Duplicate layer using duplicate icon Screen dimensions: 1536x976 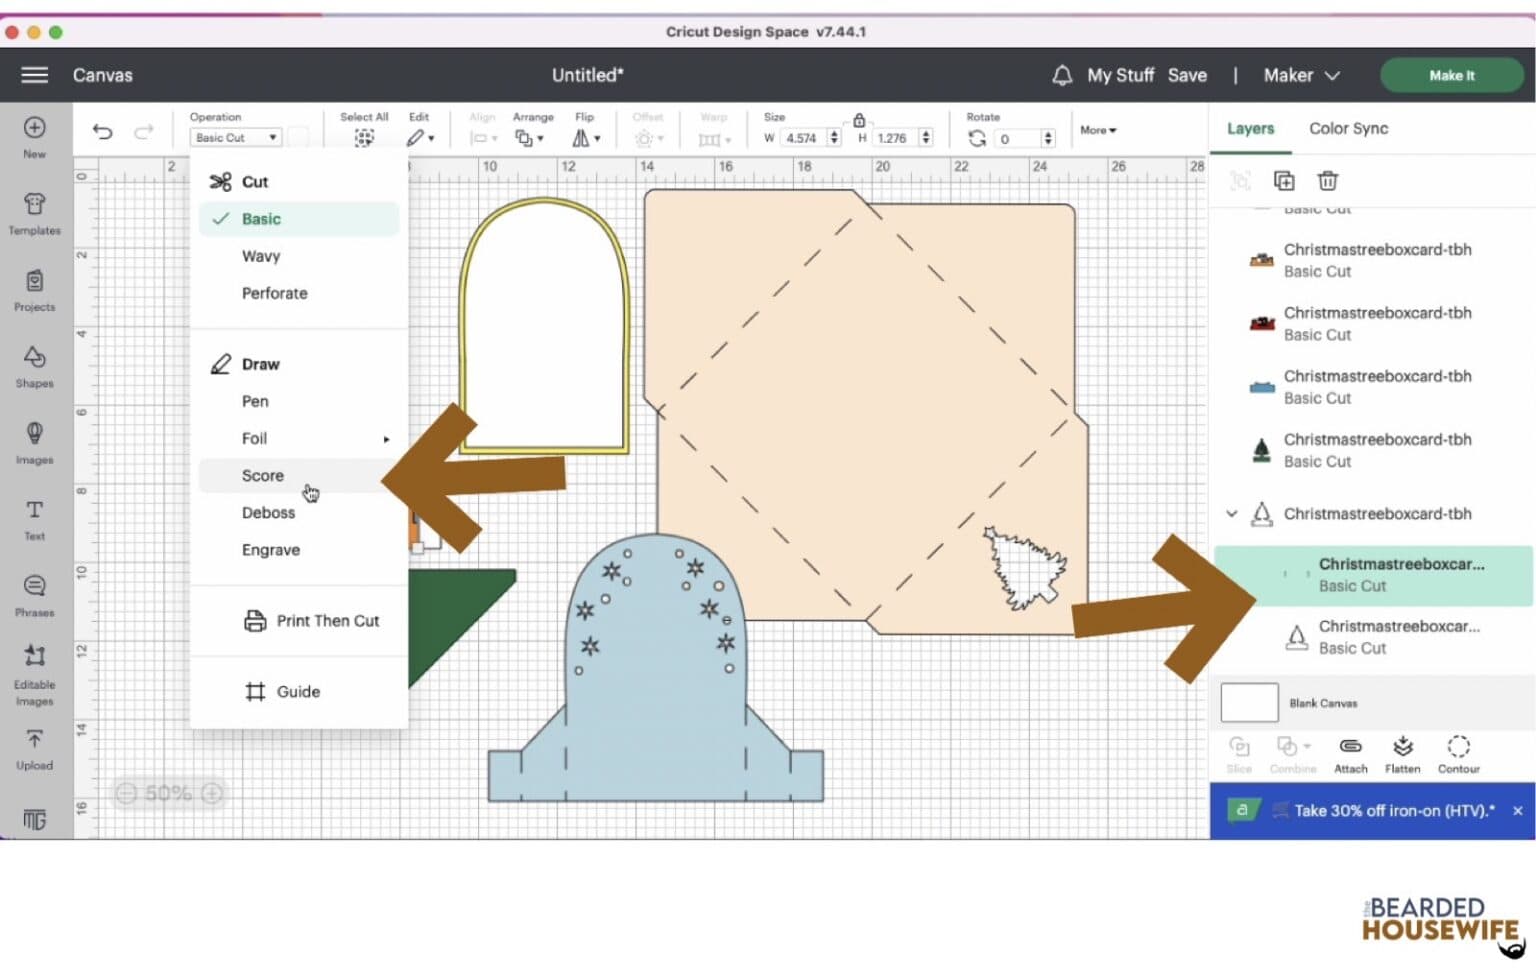click(x=1283, y=181)
